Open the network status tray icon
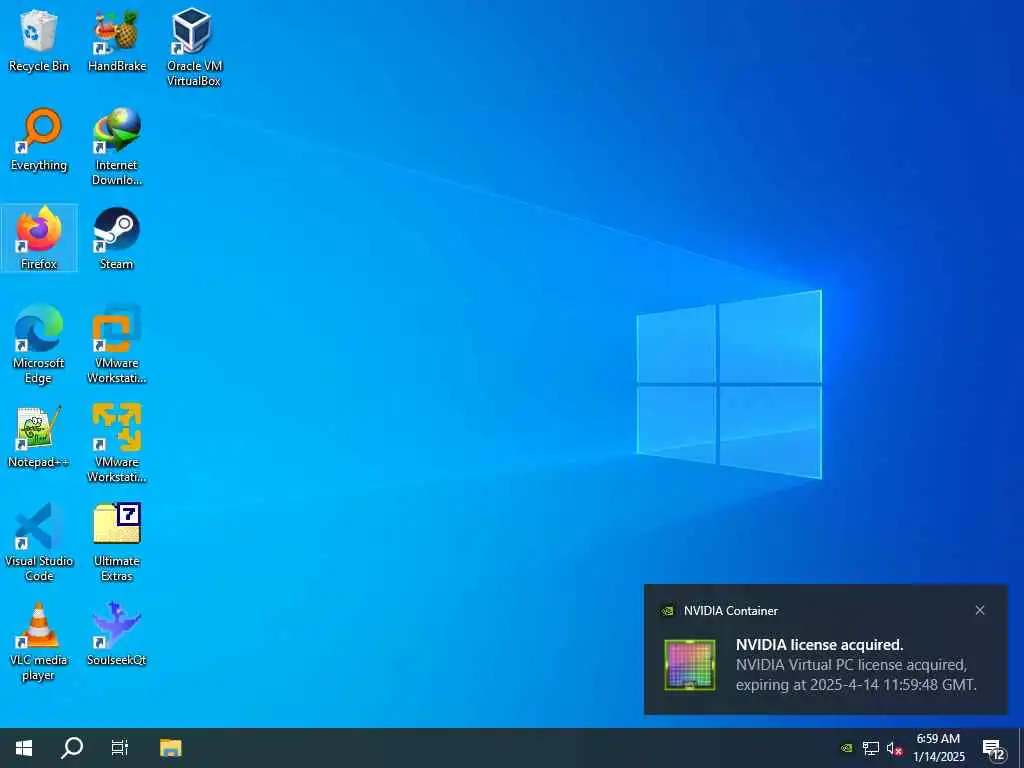The height and width of the screenshot is (768, 1024). 871,748
